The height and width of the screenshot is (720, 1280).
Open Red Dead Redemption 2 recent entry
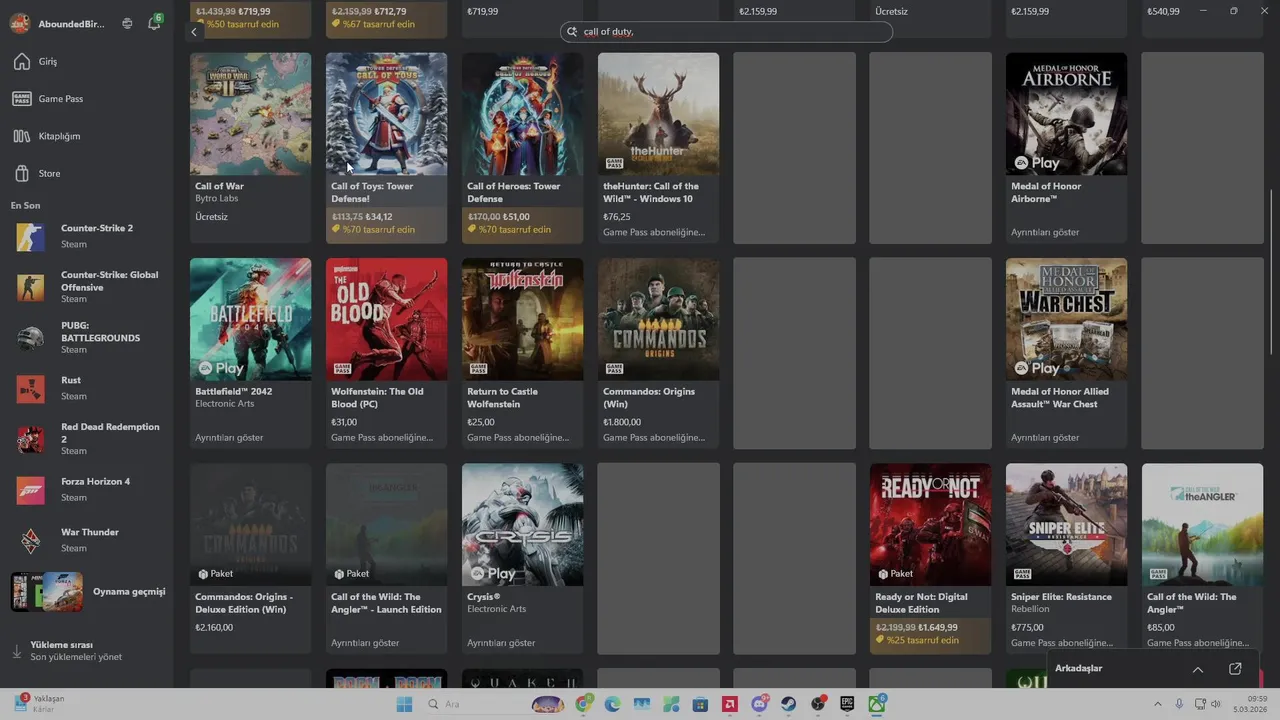coord(88,439)
